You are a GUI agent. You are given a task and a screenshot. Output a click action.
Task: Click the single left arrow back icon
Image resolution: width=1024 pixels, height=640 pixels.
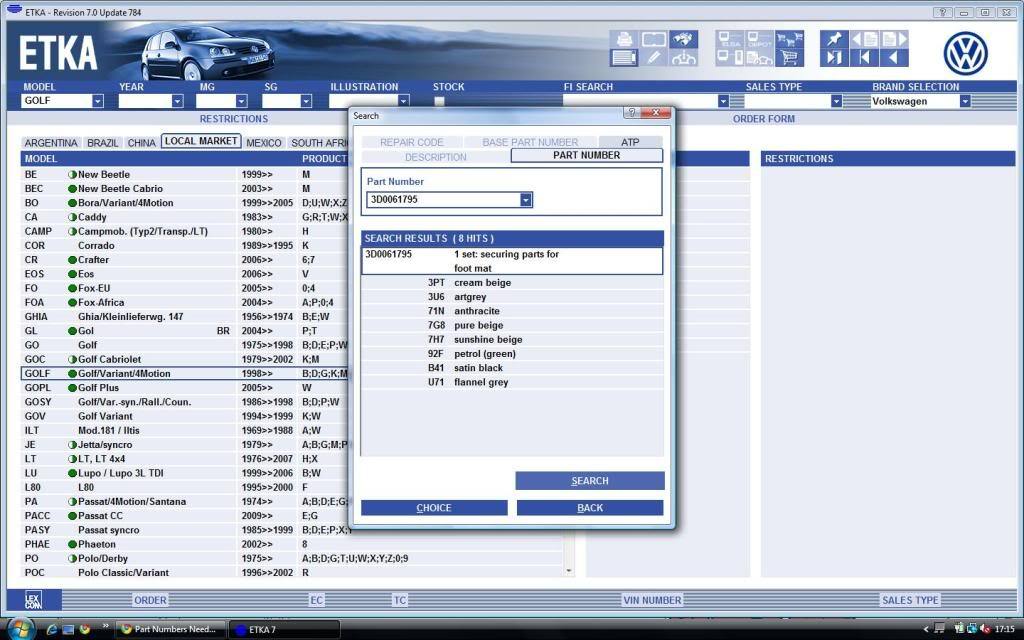point(894,57)
